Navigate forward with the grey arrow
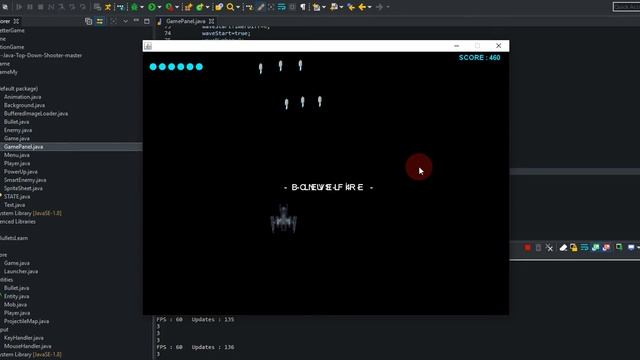Viewport: 640px width, 360px height. (x=379, y=7)
